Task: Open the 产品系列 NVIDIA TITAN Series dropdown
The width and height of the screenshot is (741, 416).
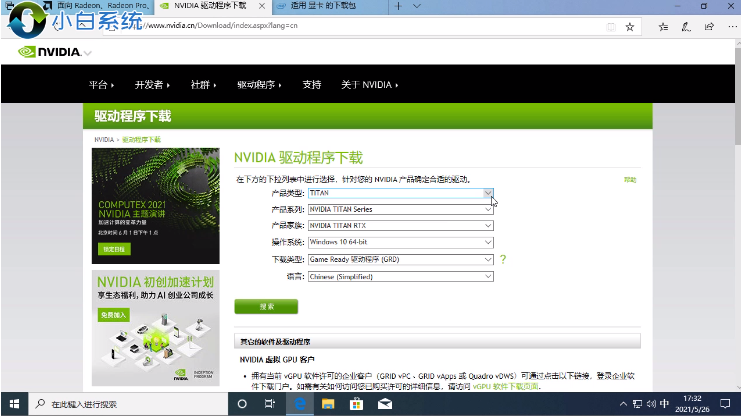Action: 401,209
